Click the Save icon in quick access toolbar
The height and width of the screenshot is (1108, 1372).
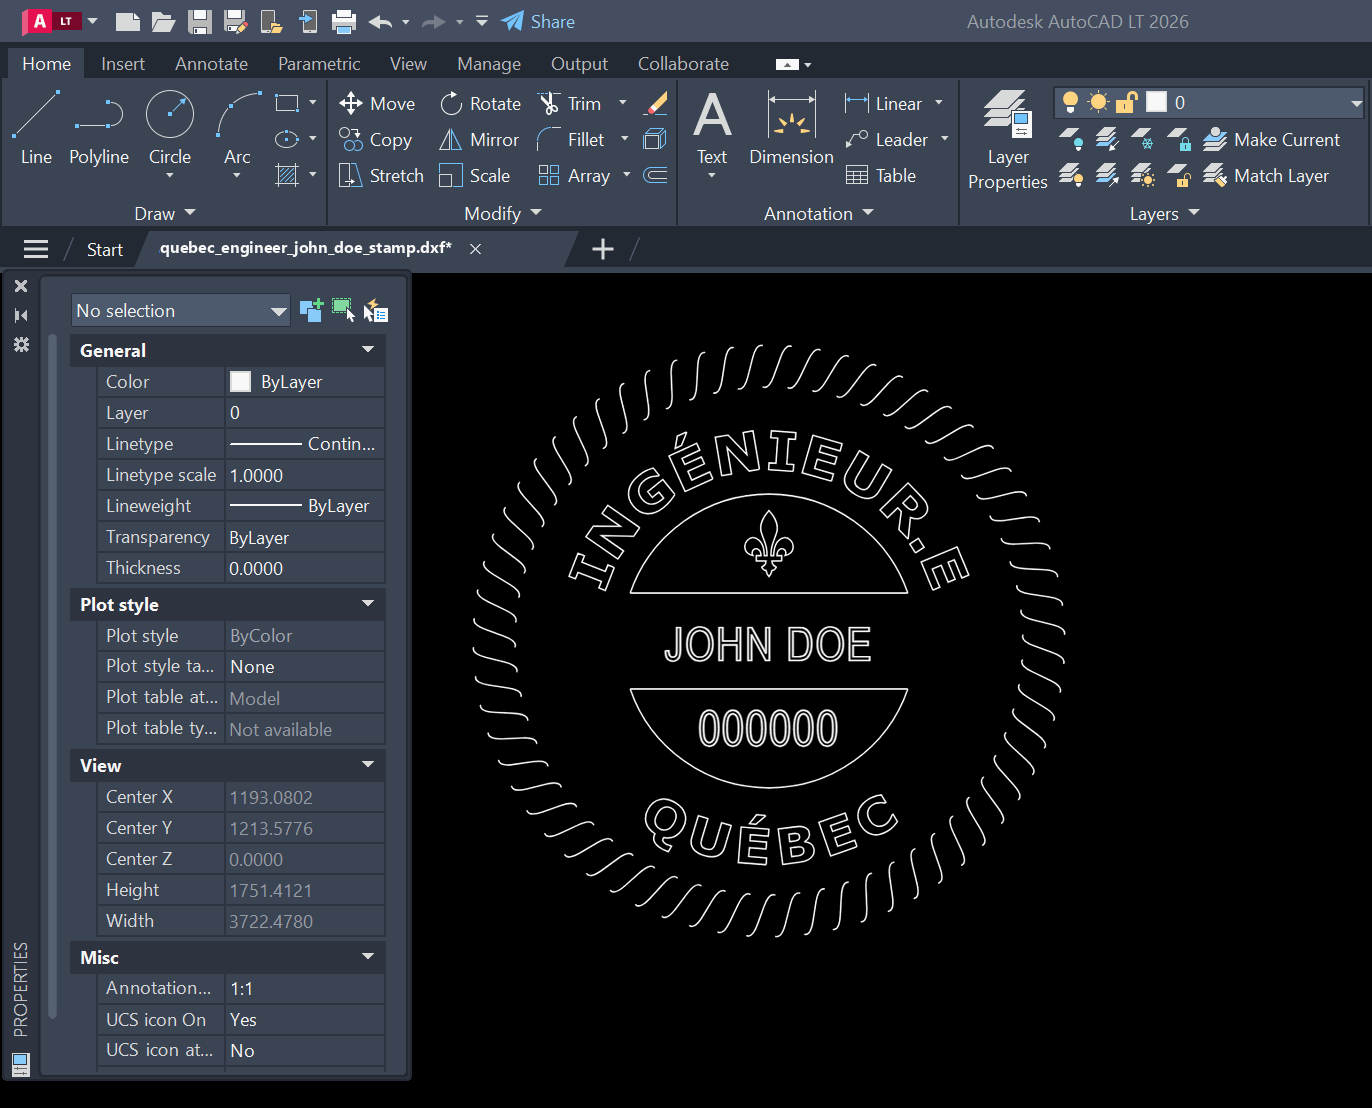[200, 21]
